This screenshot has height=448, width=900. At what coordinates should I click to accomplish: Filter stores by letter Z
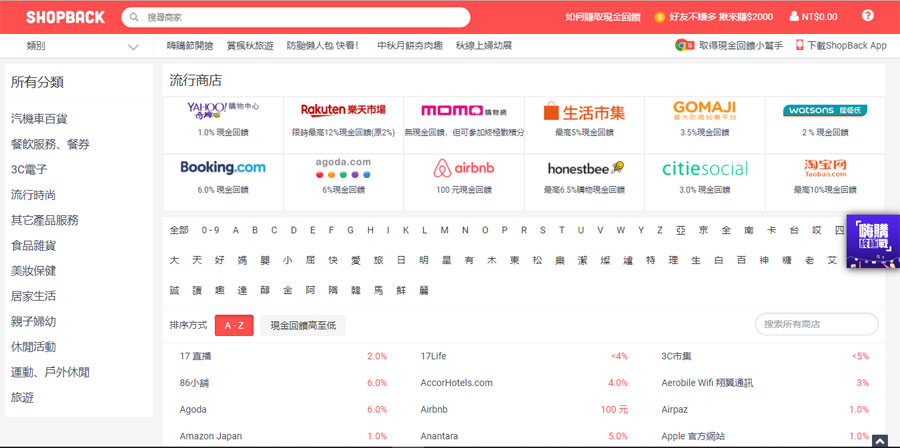(660, 230)
